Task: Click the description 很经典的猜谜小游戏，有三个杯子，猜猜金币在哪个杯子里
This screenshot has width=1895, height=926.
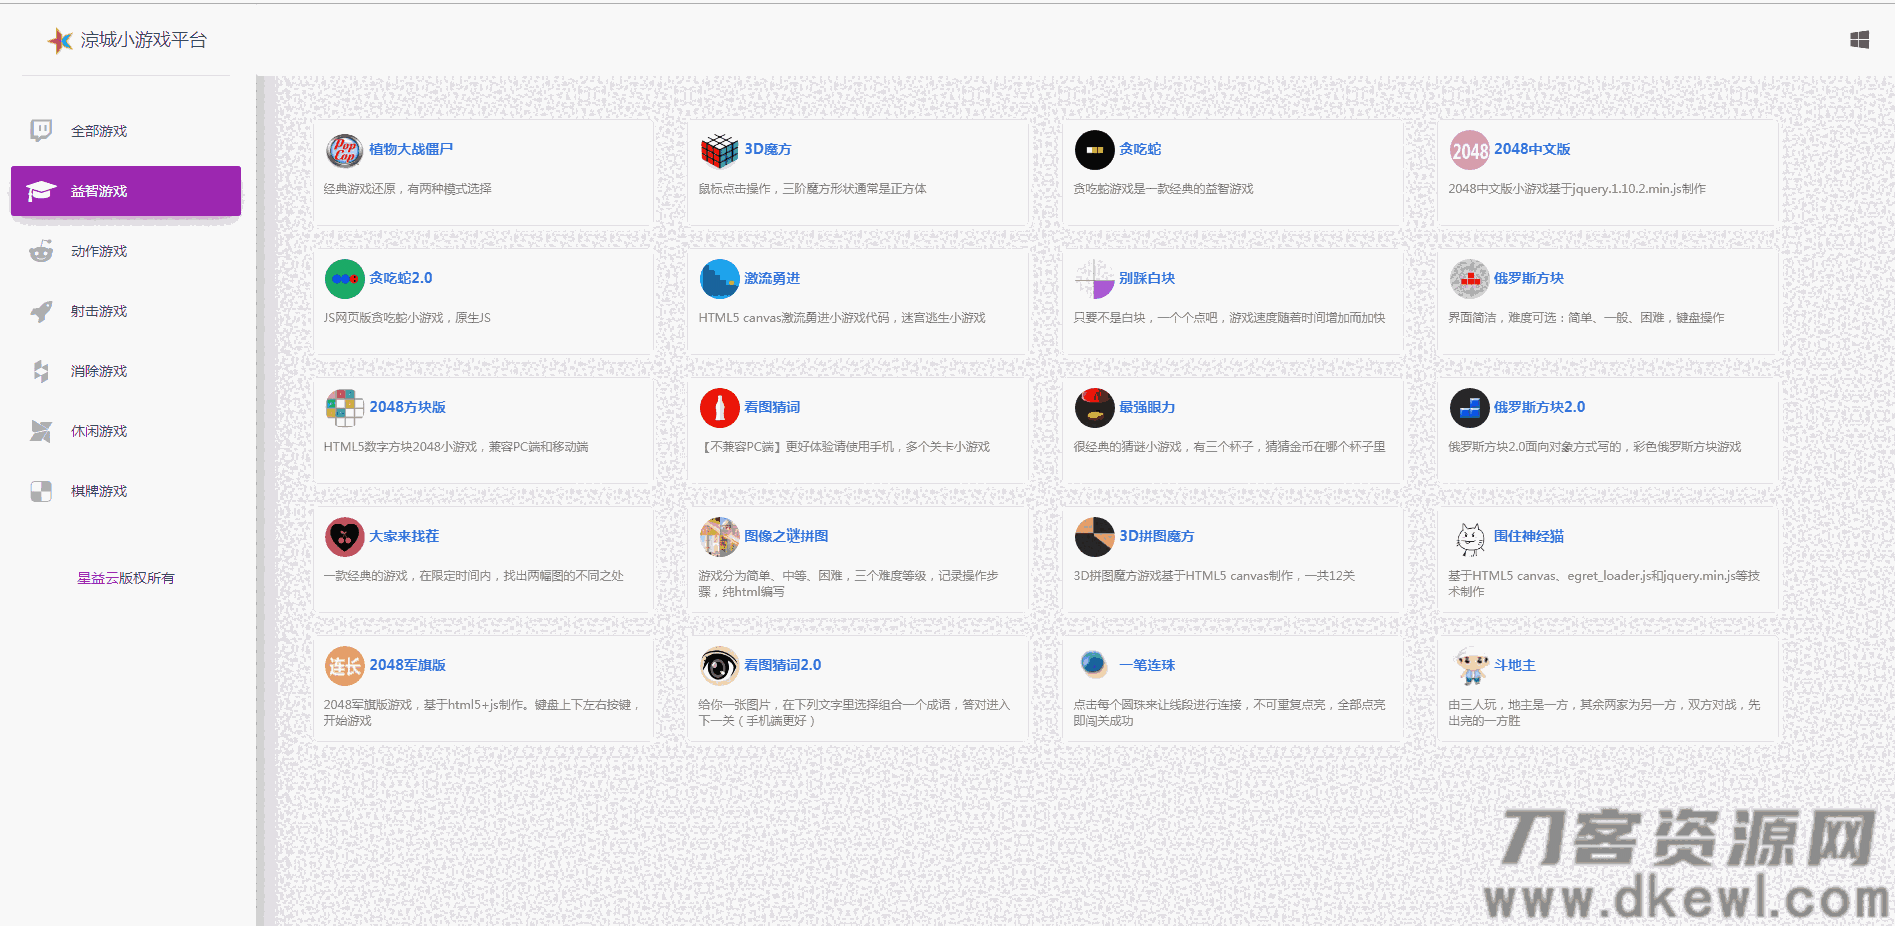Action: pyautogui.click(x=1229, y=447)
